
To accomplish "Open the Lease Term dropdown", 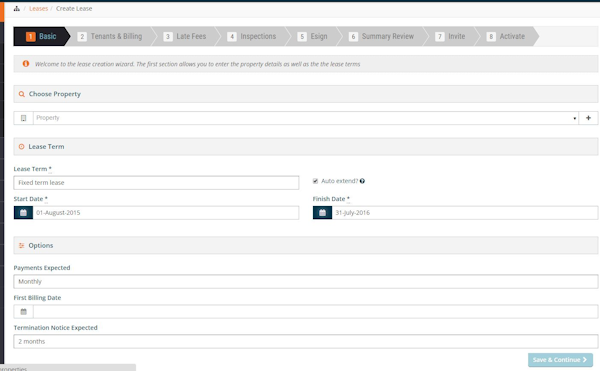I will click(156, 182).
